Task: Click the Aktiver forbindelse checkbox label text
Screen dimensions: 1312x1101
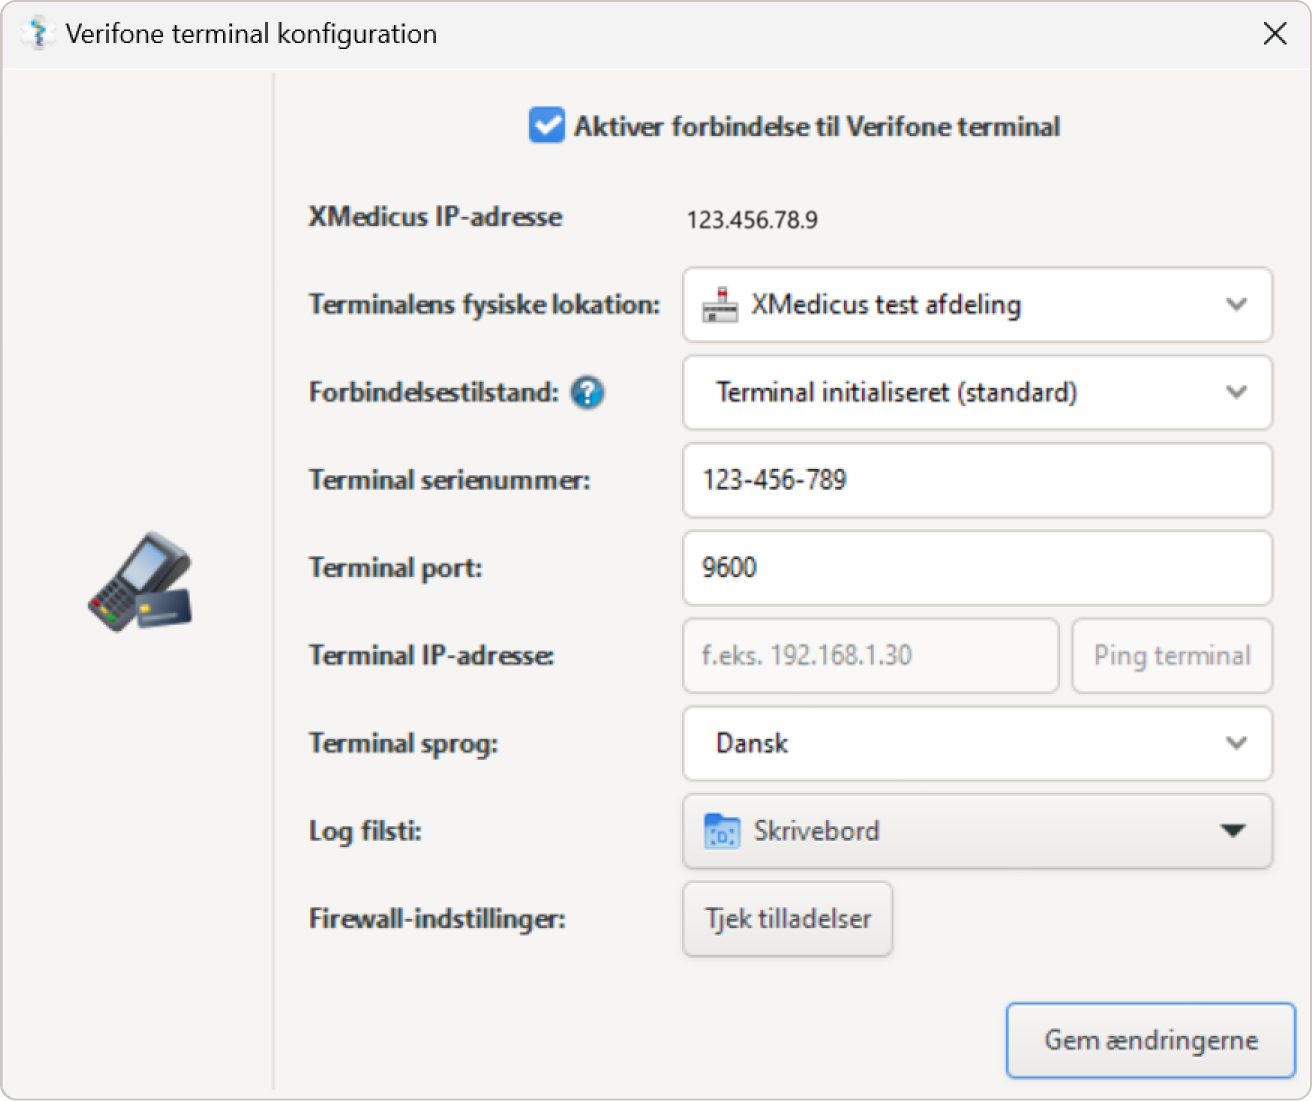Action: click(817, 127)
